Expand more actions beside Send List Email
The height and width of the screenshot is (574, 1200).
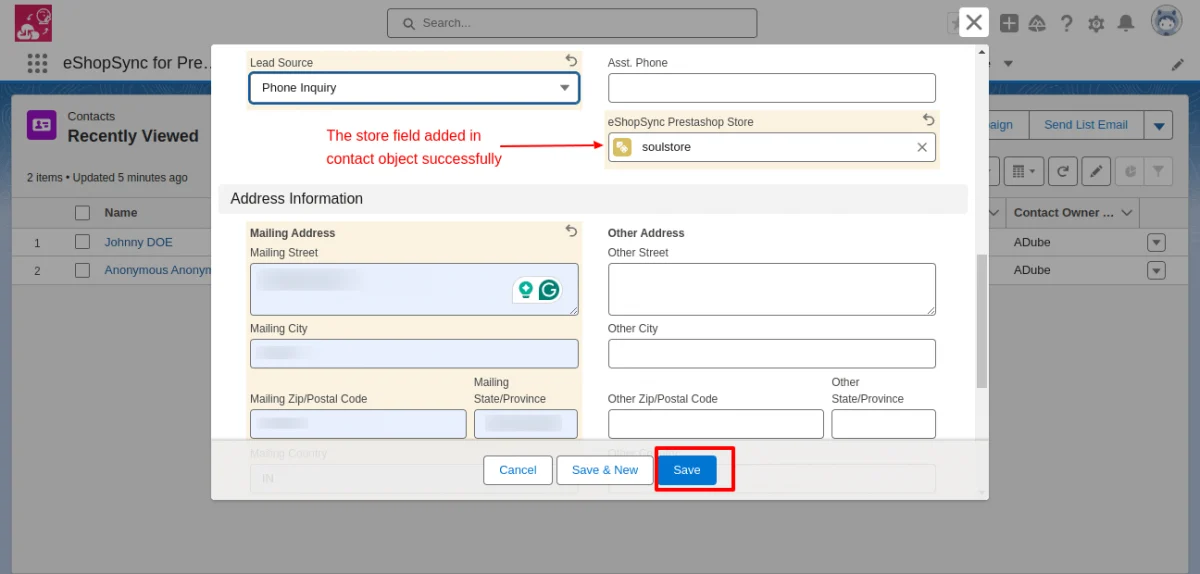[1158, 125]
